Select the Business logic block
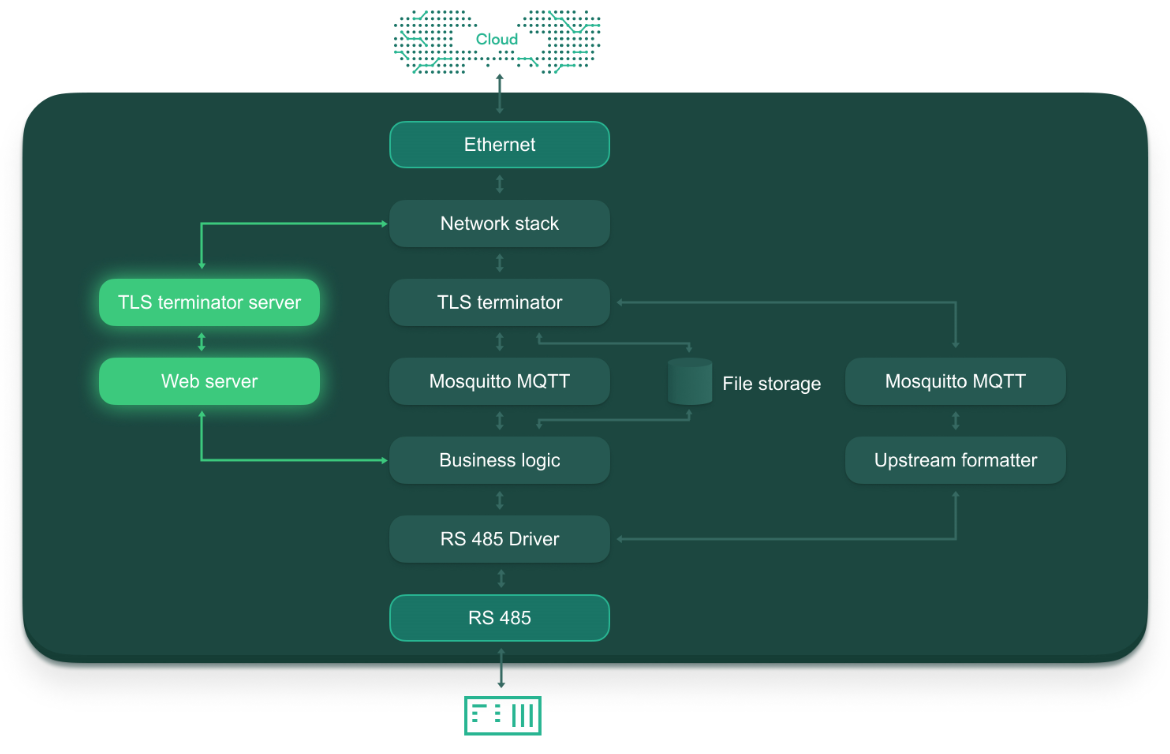This screenshot has width=1170, height=754. pyautogui.click(x=499, y=461)
